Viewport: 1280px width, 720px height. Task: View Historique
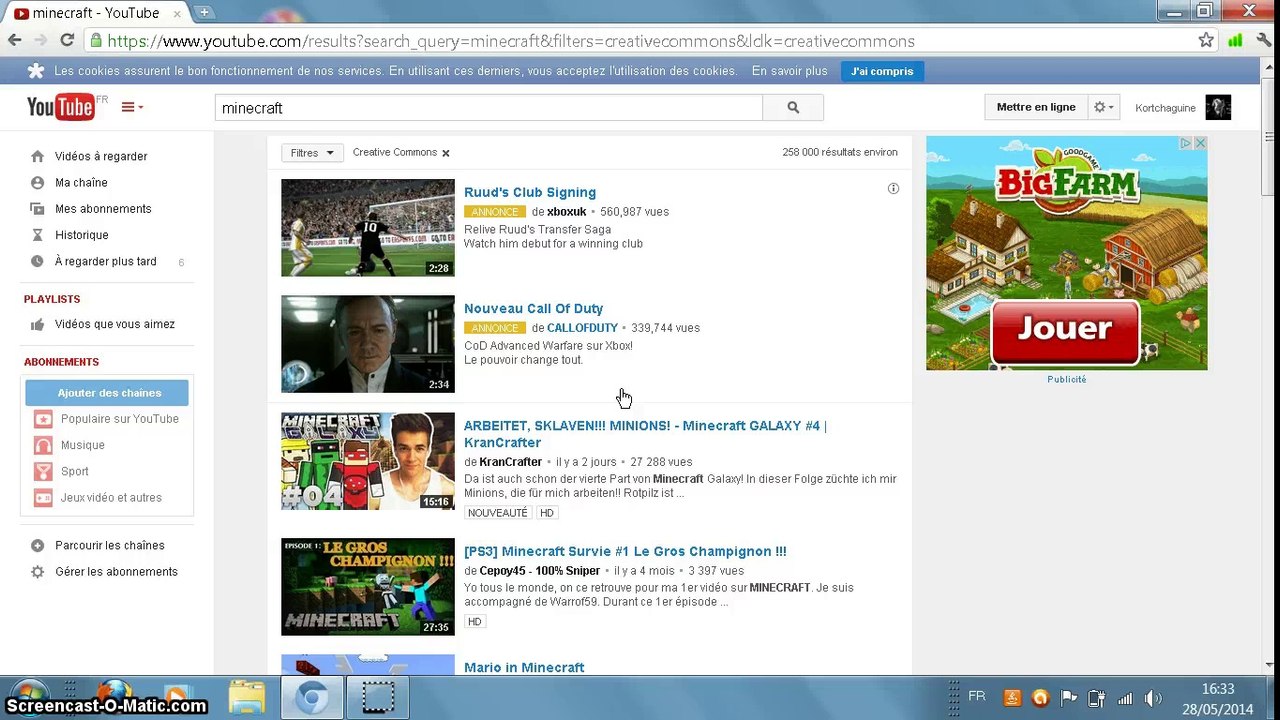coord(81,235)
